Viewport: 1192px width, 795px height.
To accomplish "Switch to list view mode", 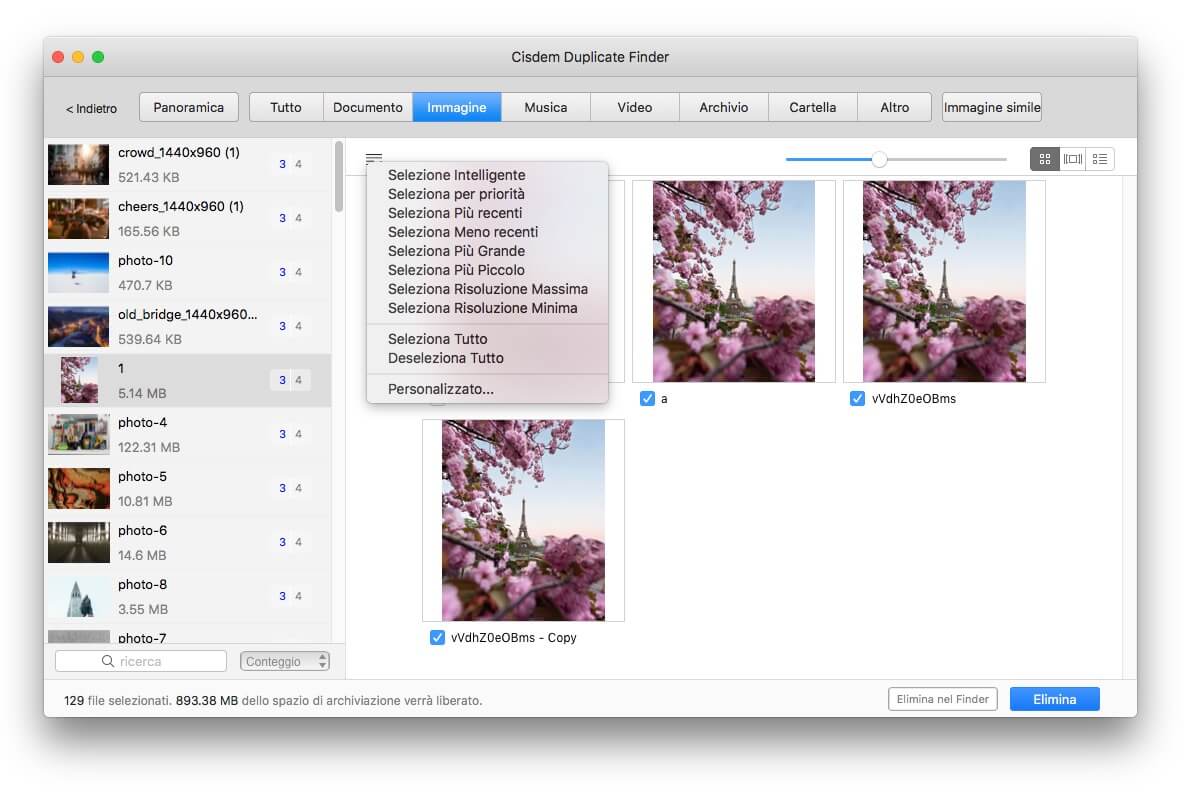I will [x=1100, y=159].
